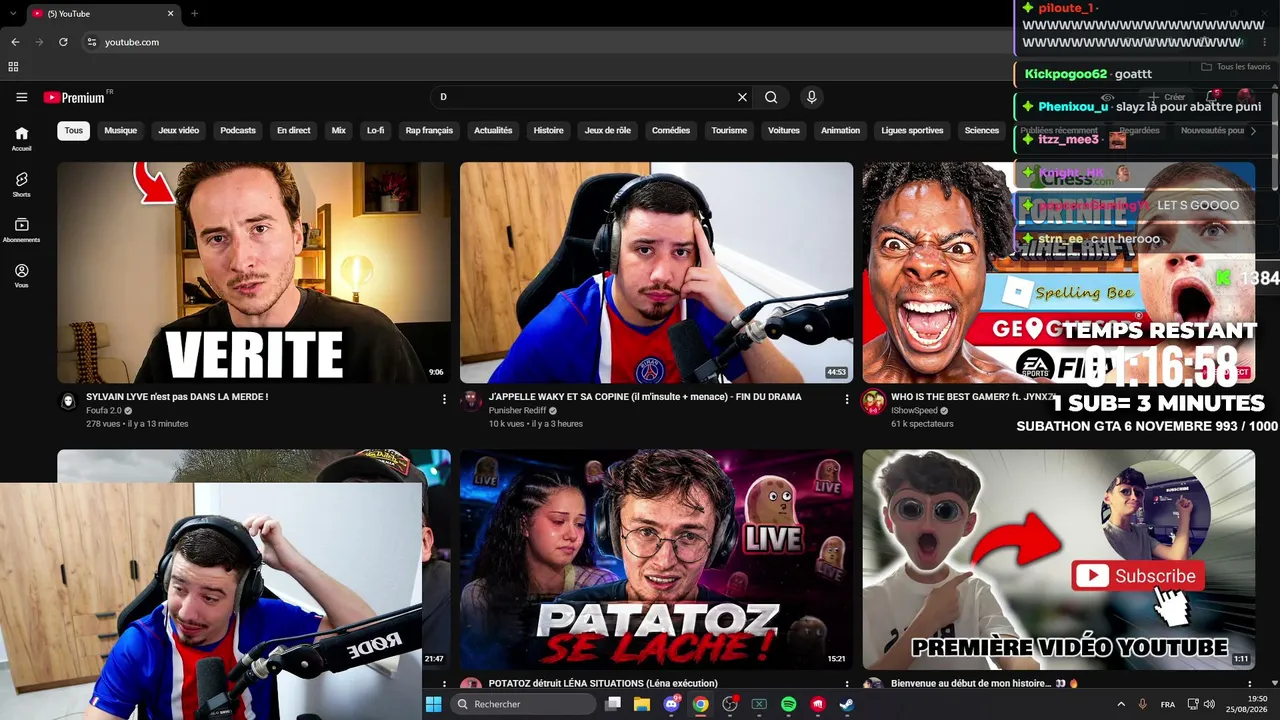Expand the Chrome tab search chevron
Screen dimensions: 1280x720
point(11,13)
